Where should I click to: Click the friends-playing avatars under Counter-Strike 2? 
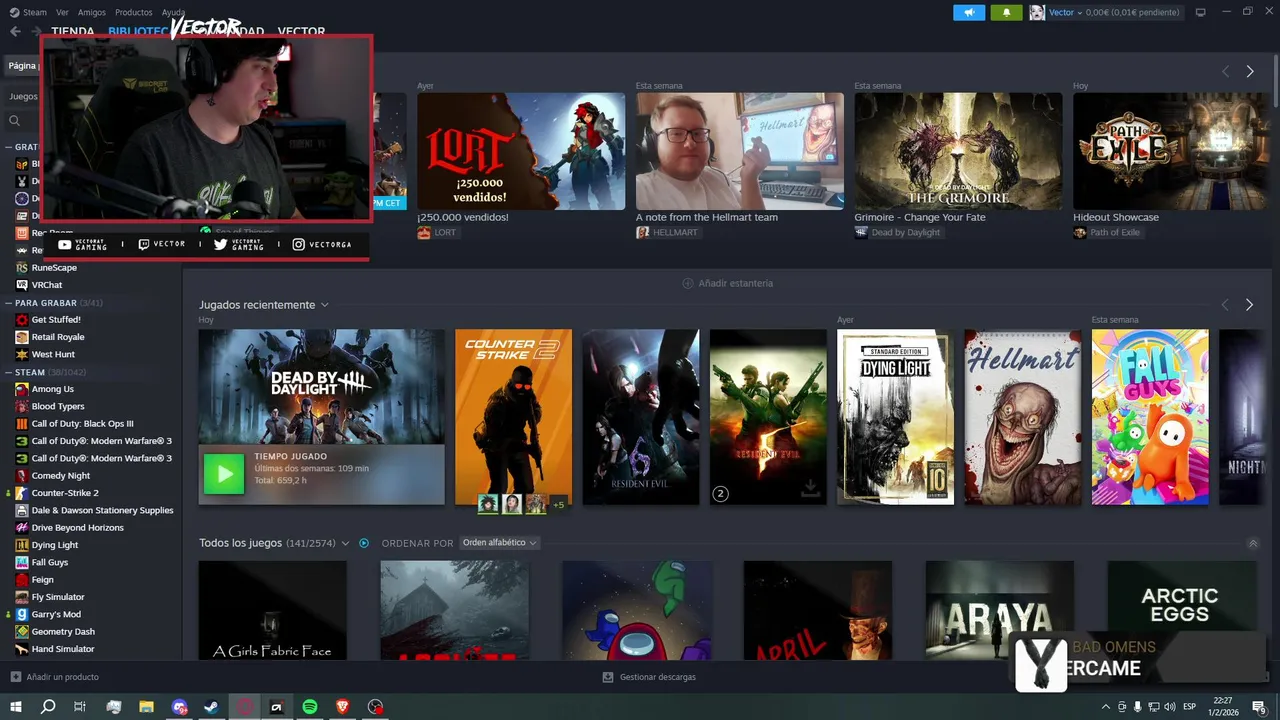click(513, 503)
